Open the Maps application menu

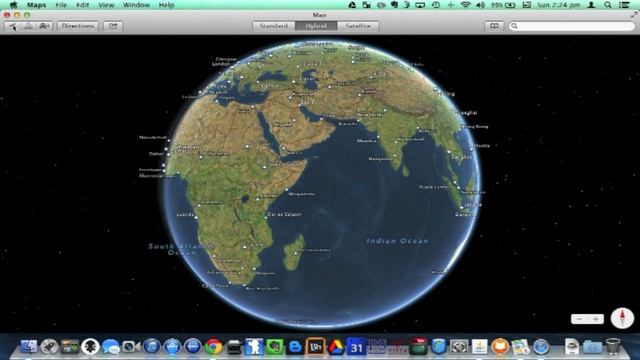pyautogui.click(x=37, y=5)
